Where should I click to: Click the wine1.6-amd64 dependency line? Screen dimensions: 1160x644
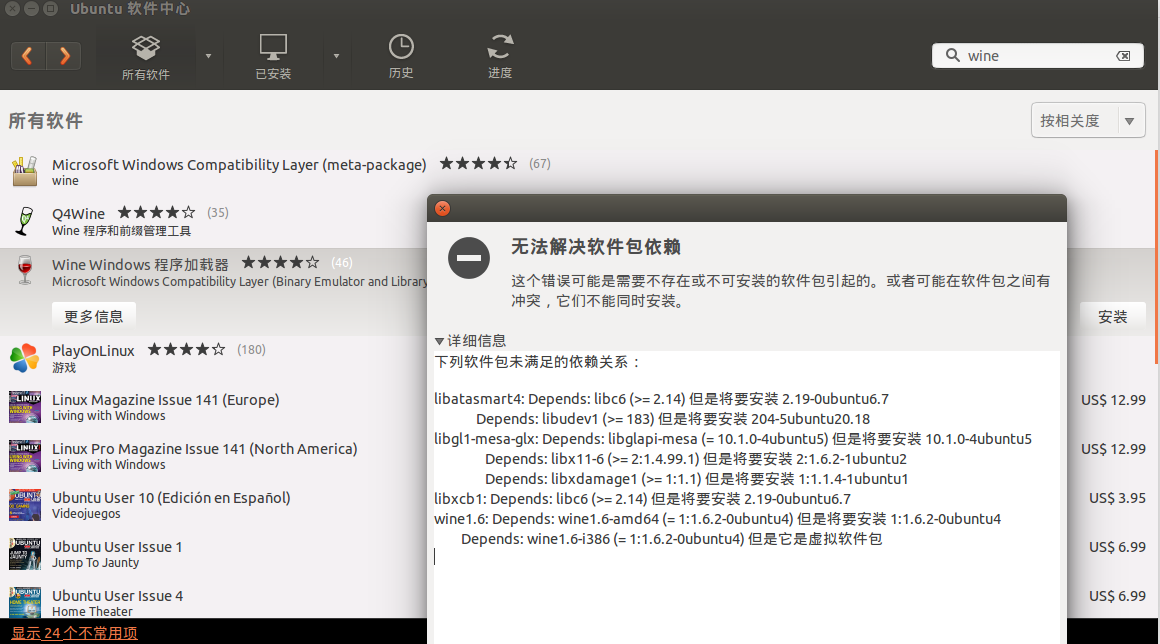(x=718, y=518)
